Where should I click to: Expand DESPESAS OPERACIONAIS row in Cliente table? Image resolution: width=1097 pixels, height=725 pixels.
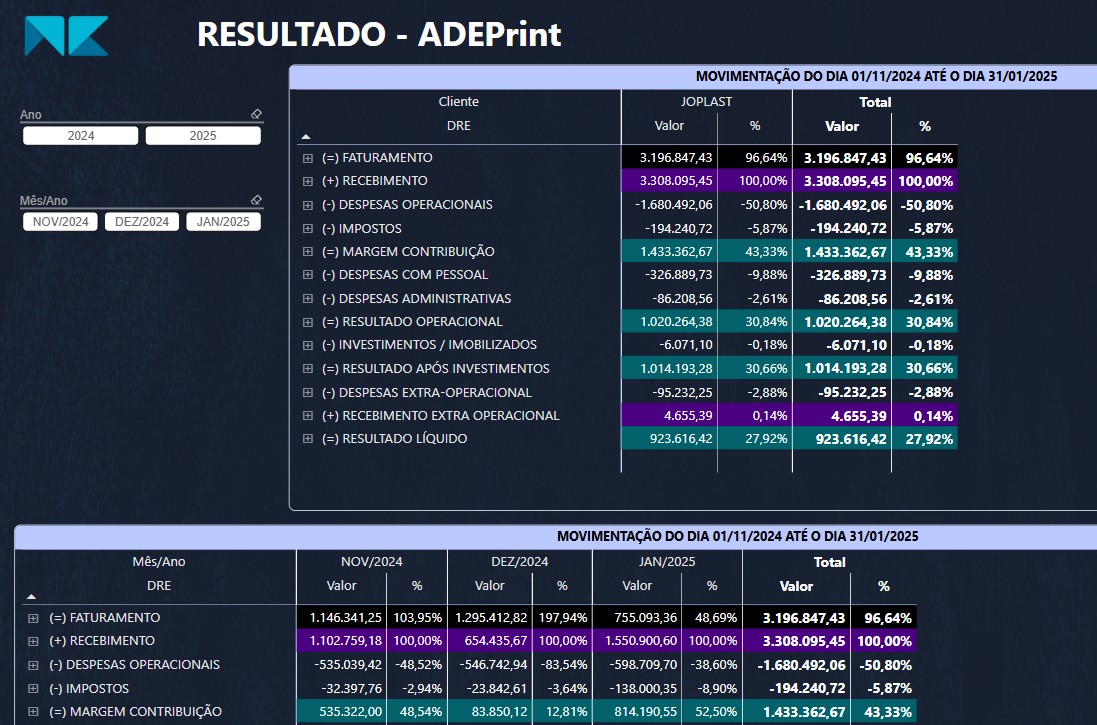307,205
